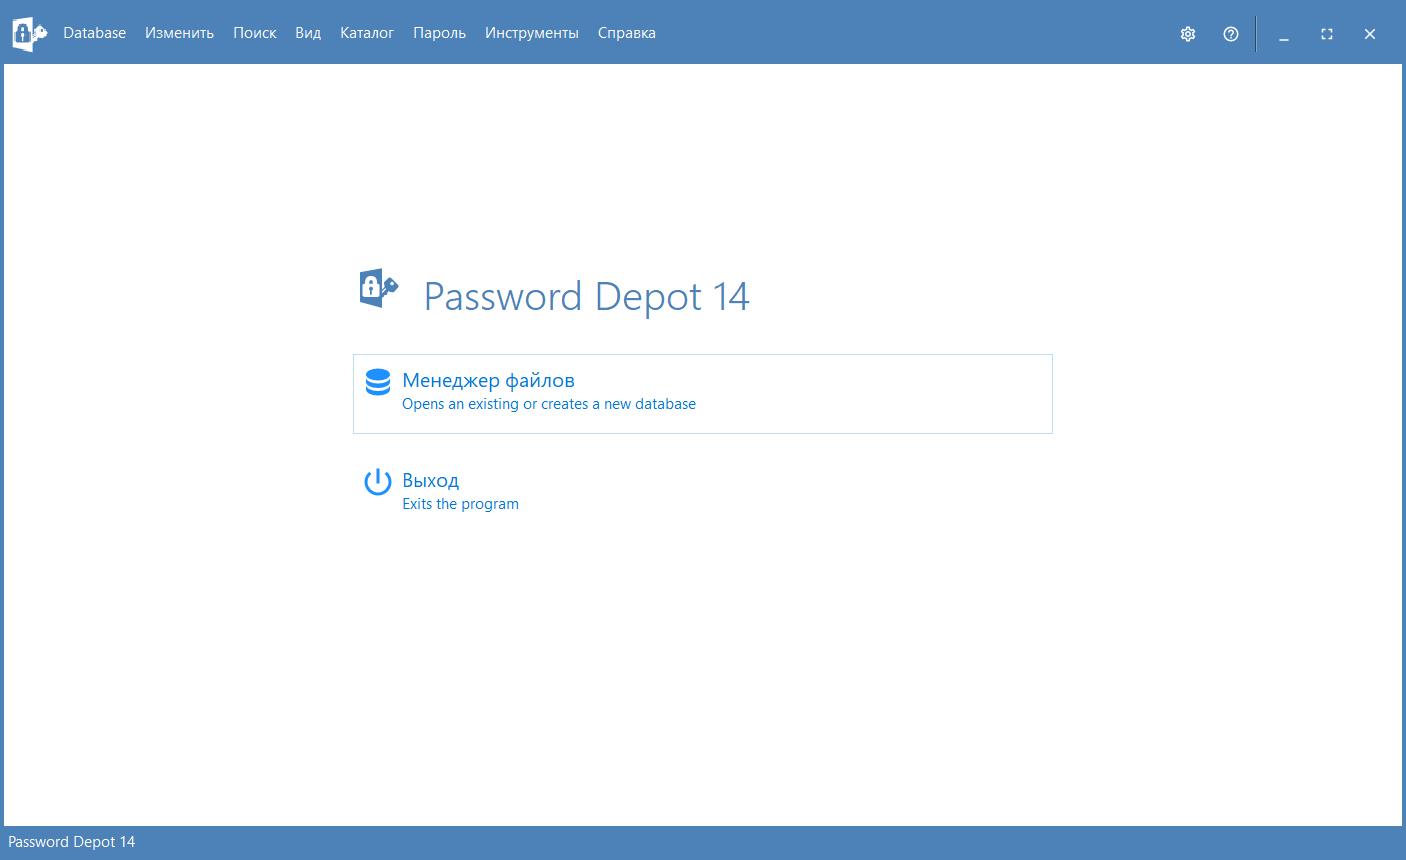The width and height of the screenshot is (1406, 860).
Task: Open the Пароль menu
Action: (x=439, y=33)
